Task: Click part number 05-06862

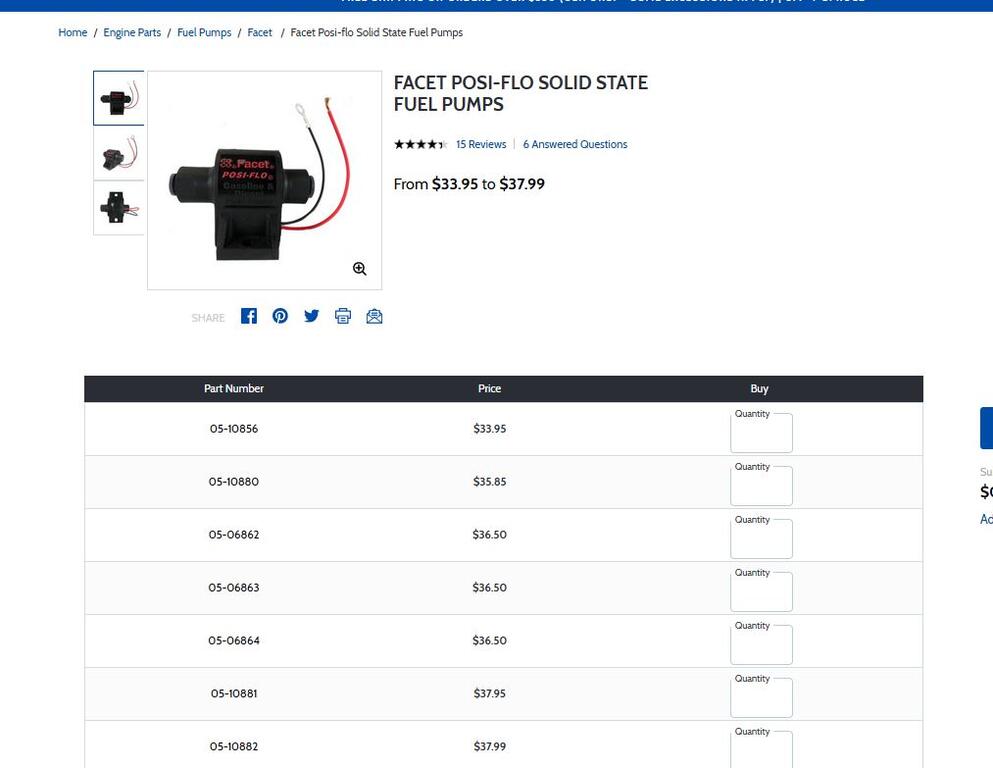Action: pyautogui.click(x=234, y=534)
